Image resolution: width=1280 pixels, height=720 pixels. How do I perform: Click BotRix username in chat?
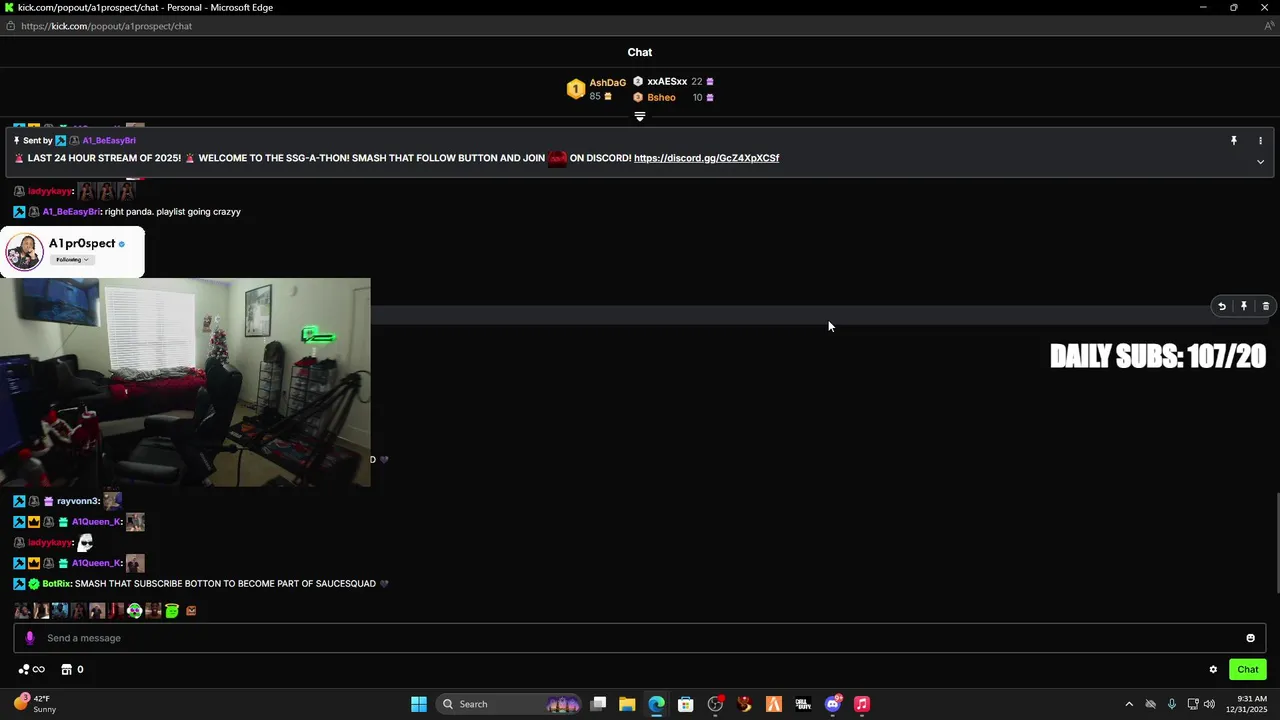coord(56,584)
